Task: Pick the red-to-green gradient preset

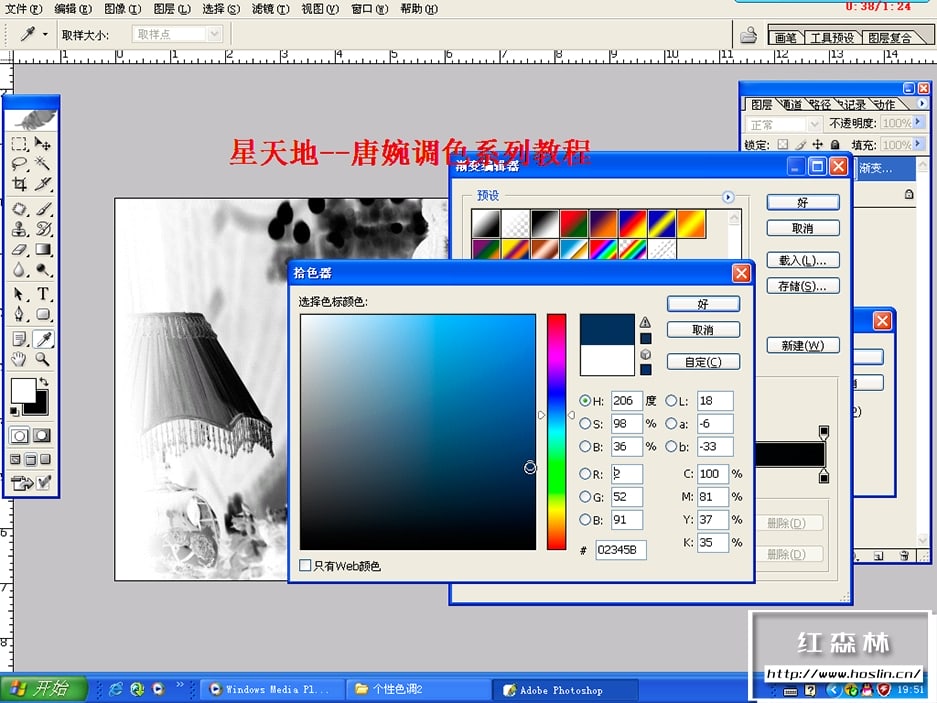Action: (574, 224)
